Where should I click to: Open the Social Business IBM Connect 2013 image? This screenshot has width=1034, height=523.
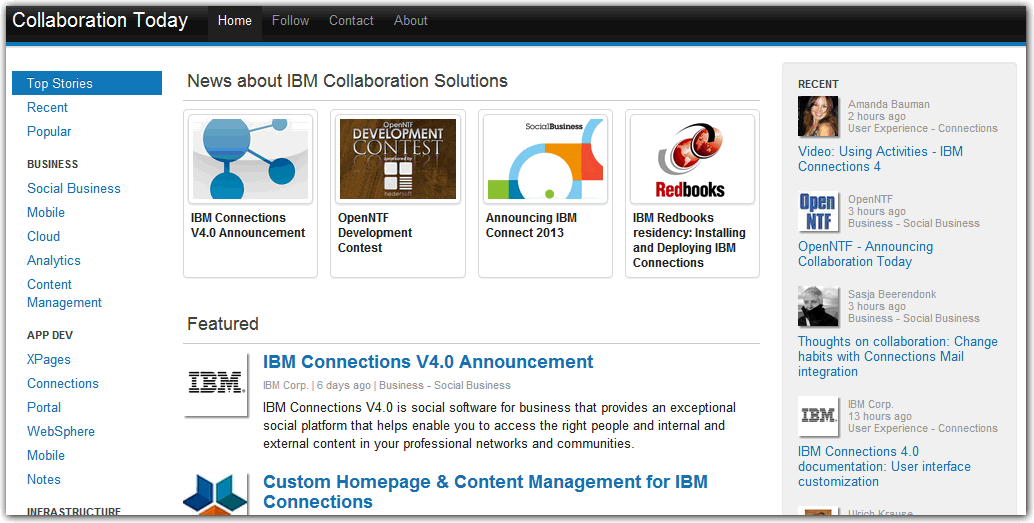[x=545, y=159]
